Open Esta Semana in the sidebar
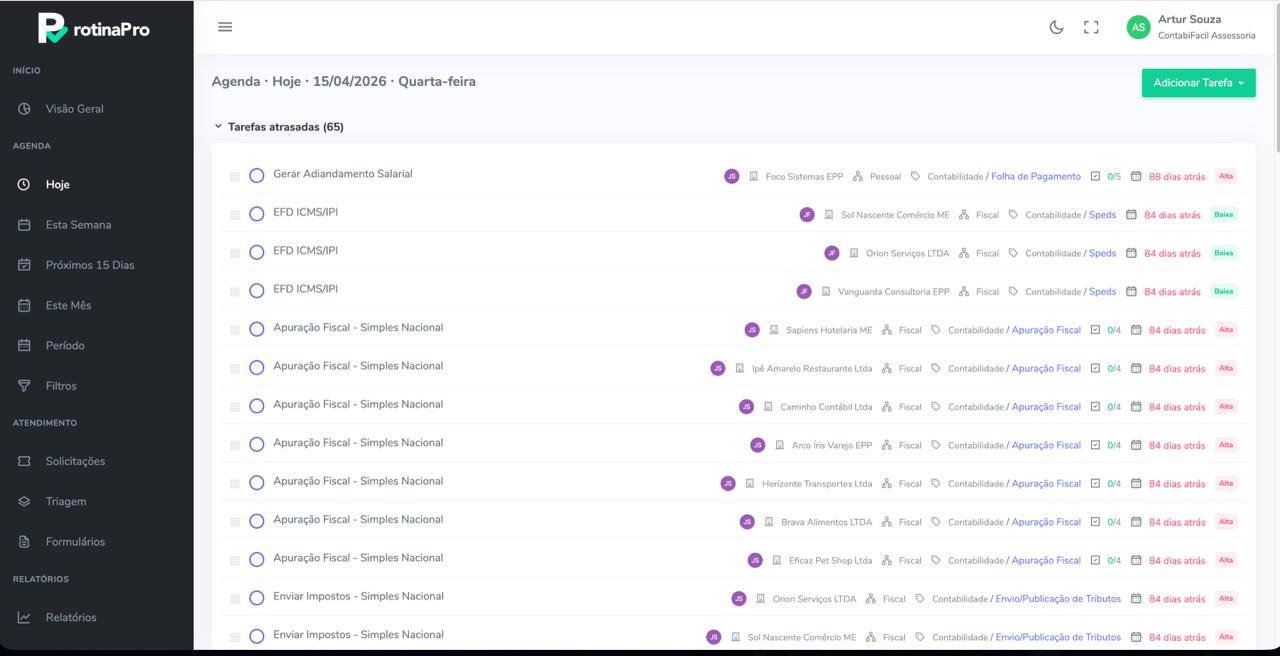 tap(78, 225)
